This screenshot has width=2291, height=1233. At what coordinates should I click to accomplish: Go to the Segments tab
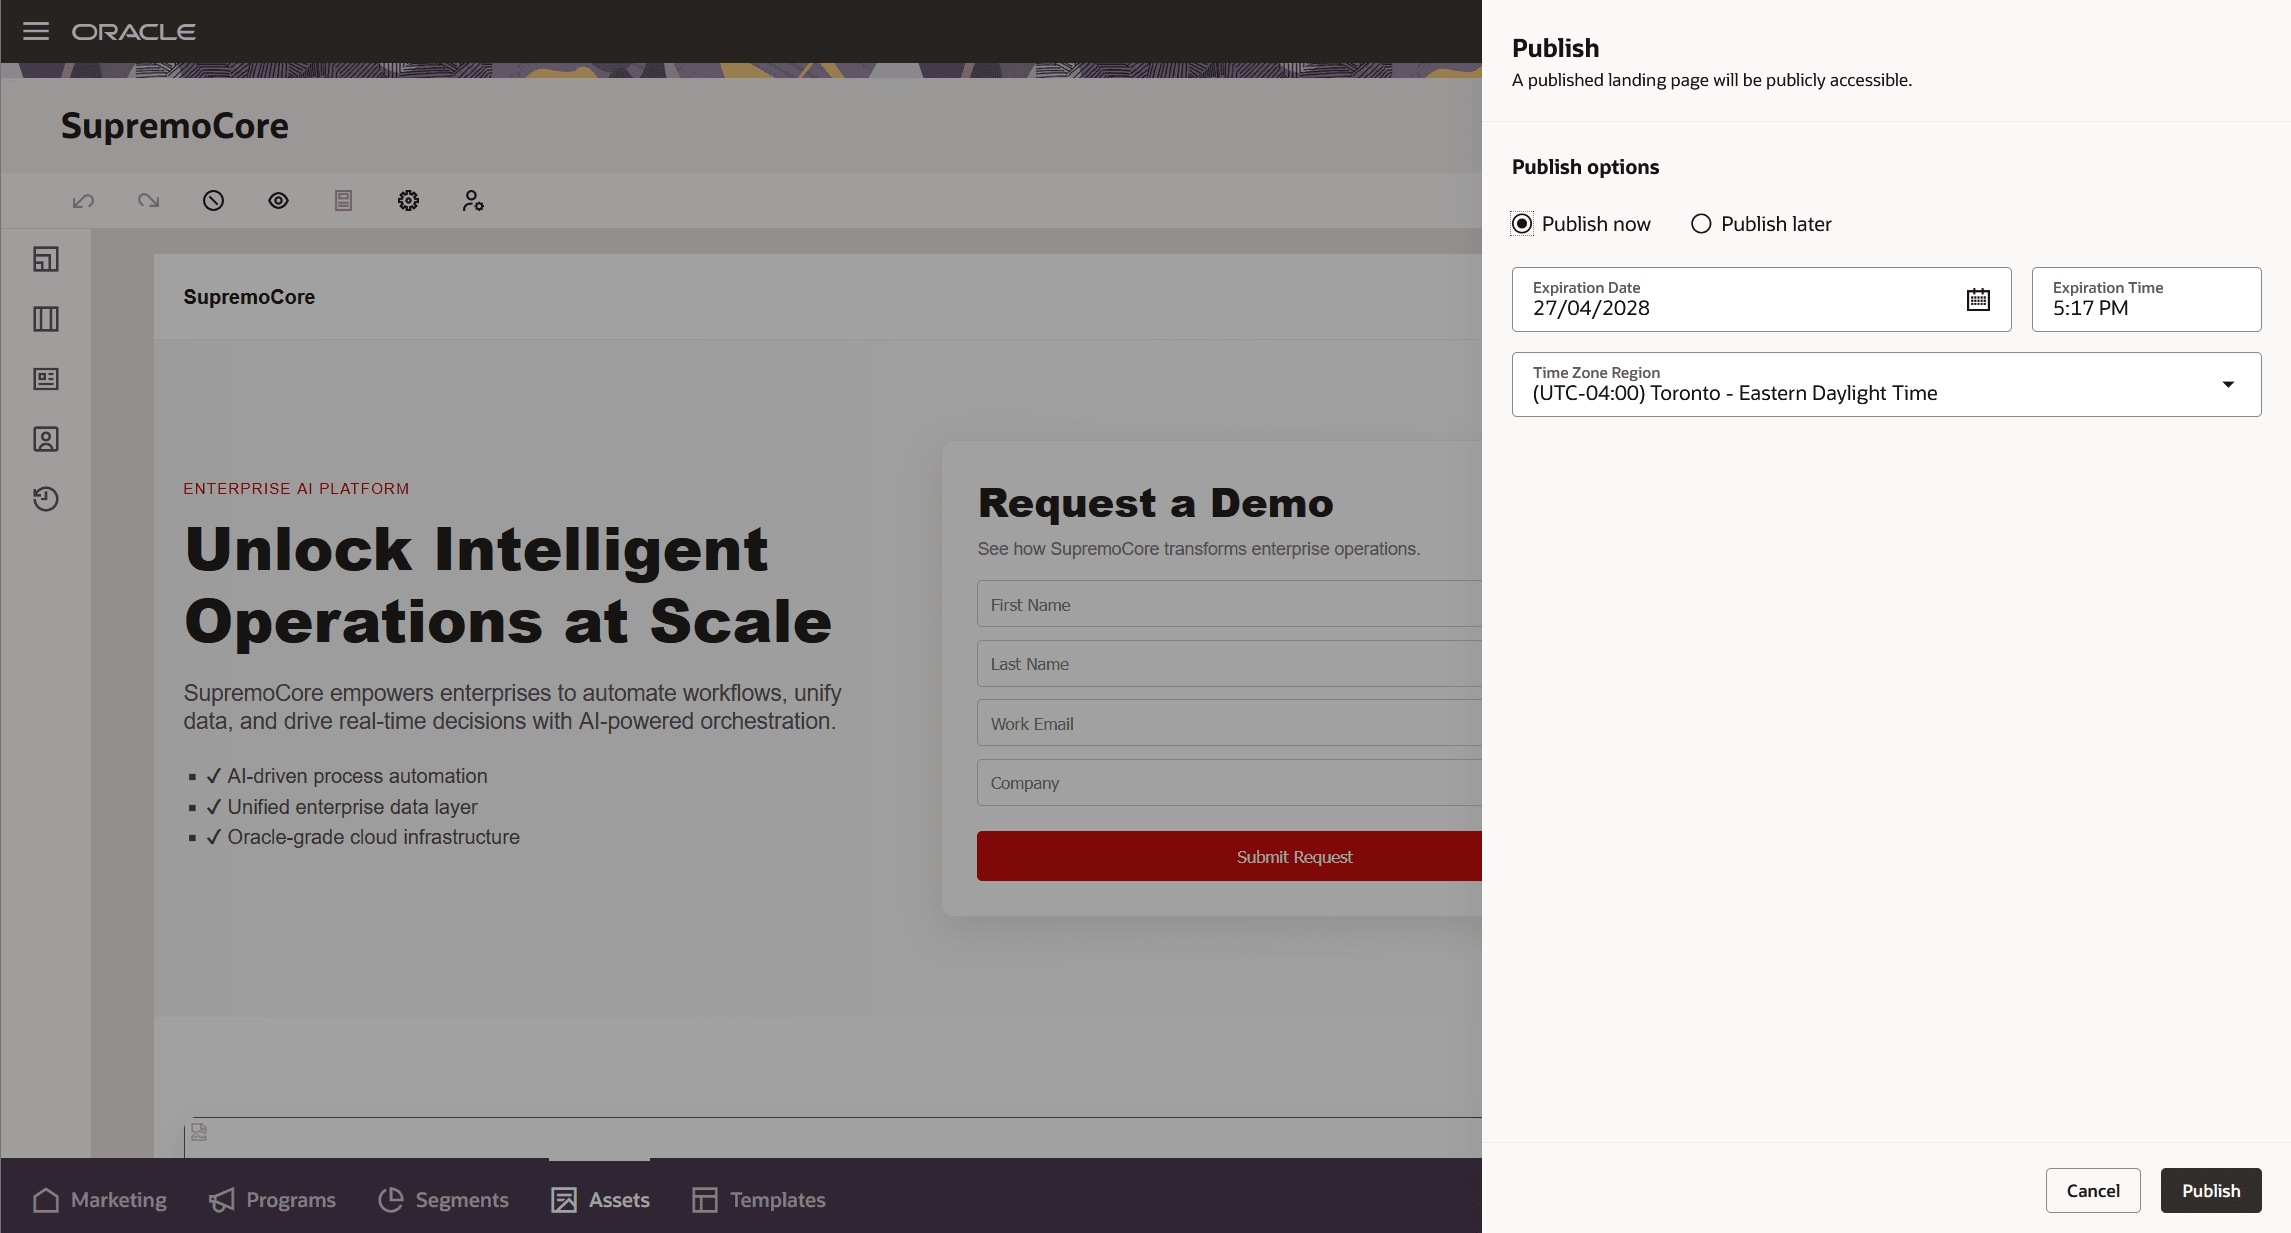click(x=443, y=1200)
